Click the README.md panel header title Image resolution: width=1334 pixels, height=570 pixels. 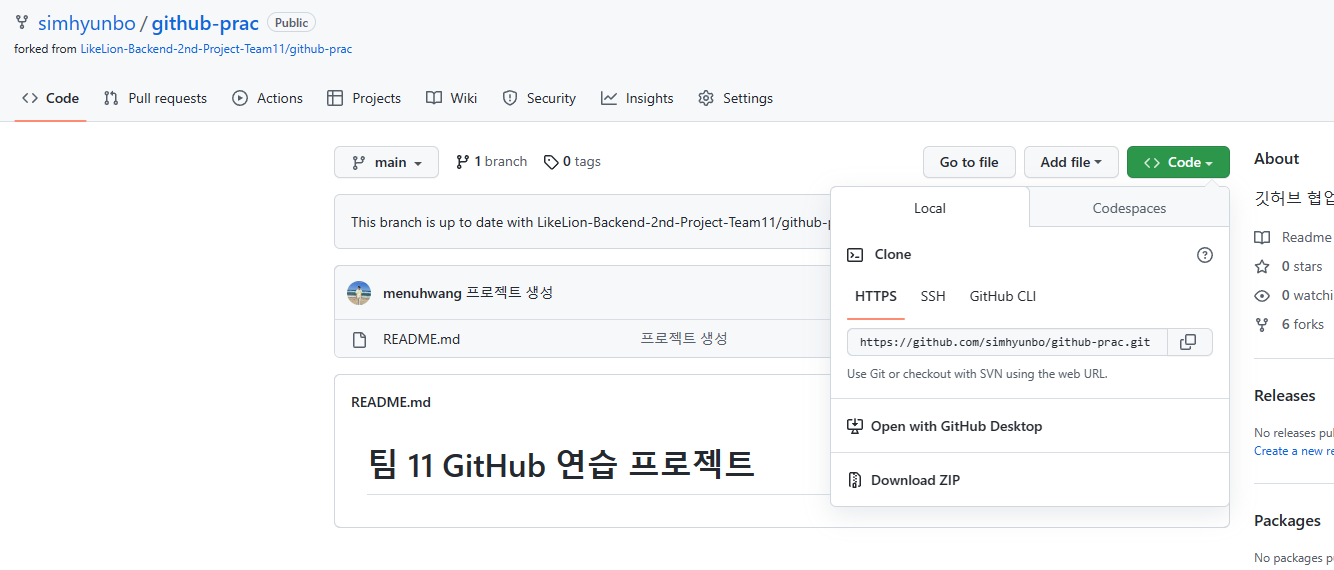(x=391, y=402)
